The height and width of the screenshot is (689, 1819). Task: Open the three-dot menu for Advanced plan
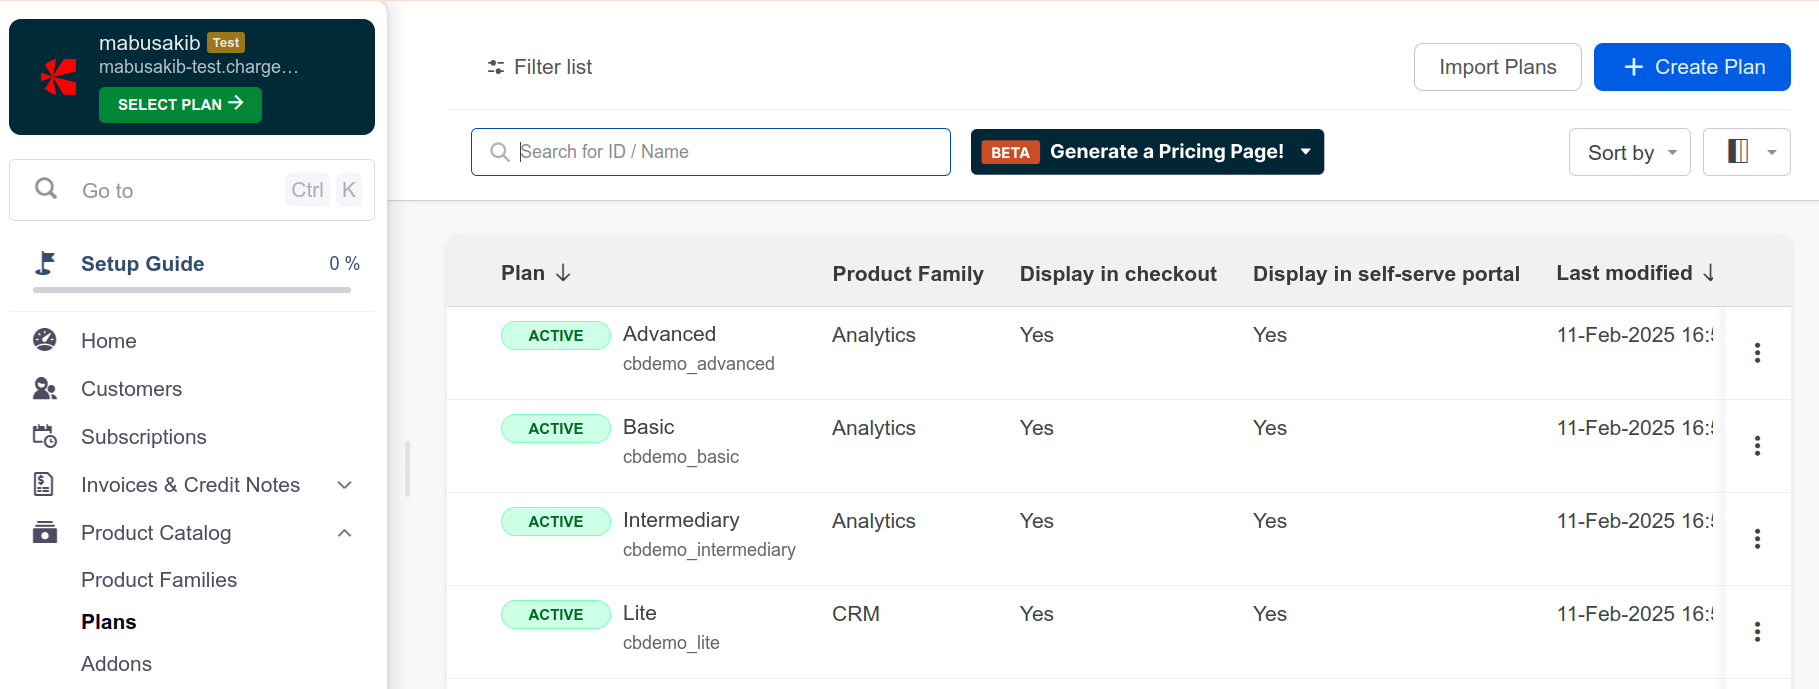pyautogui.click(x=1757, y=353)
